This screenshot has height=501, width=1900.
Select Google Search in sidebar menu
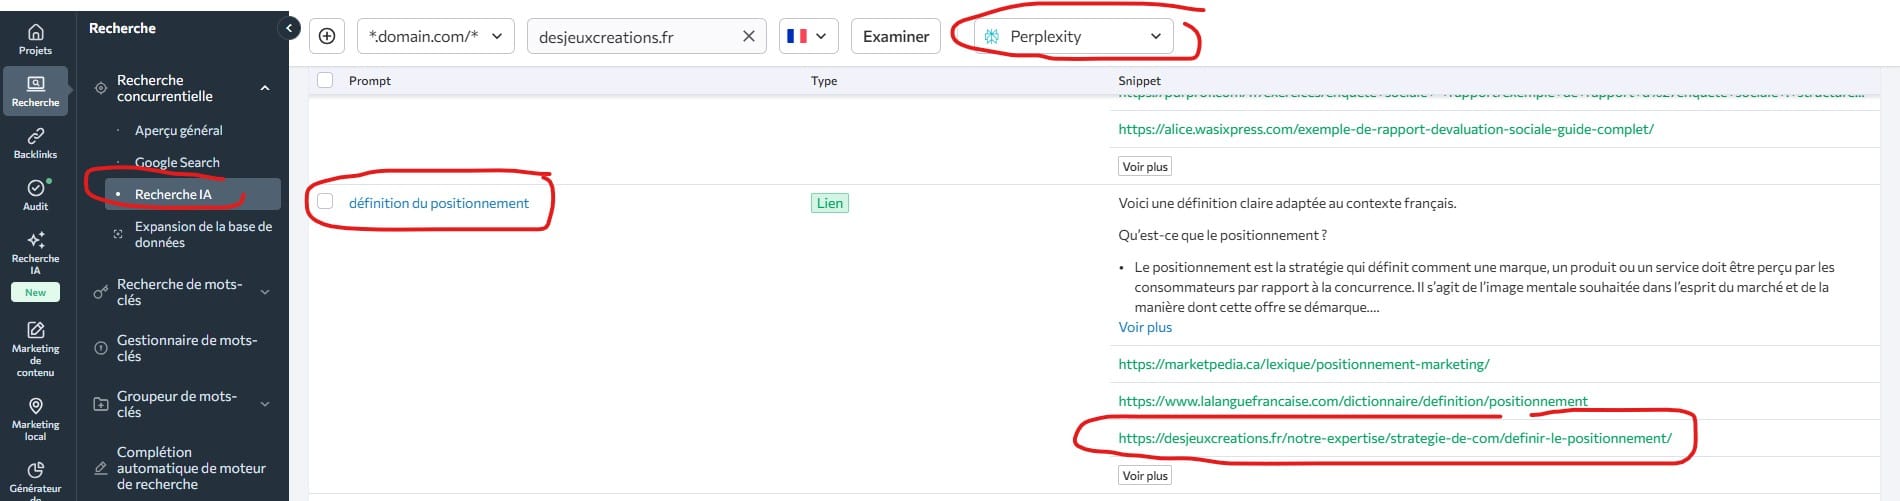(177, 162)
